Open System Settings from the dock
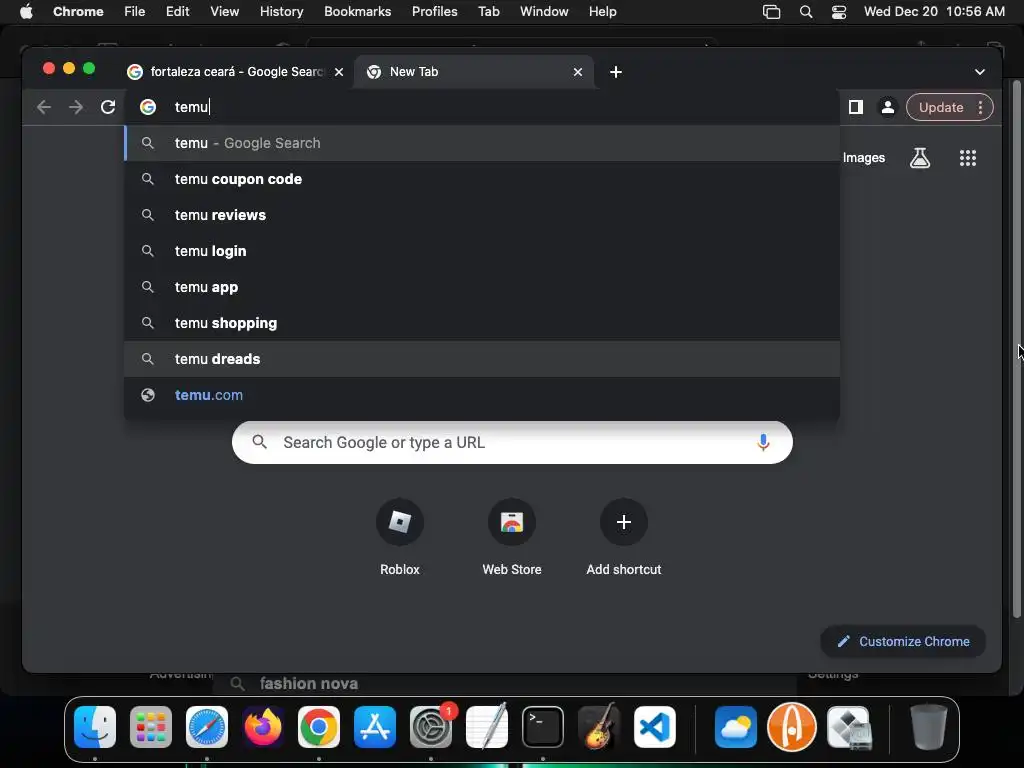This screenshot has height=768, width=1024. pyautogui.click(x=431, y=727)
